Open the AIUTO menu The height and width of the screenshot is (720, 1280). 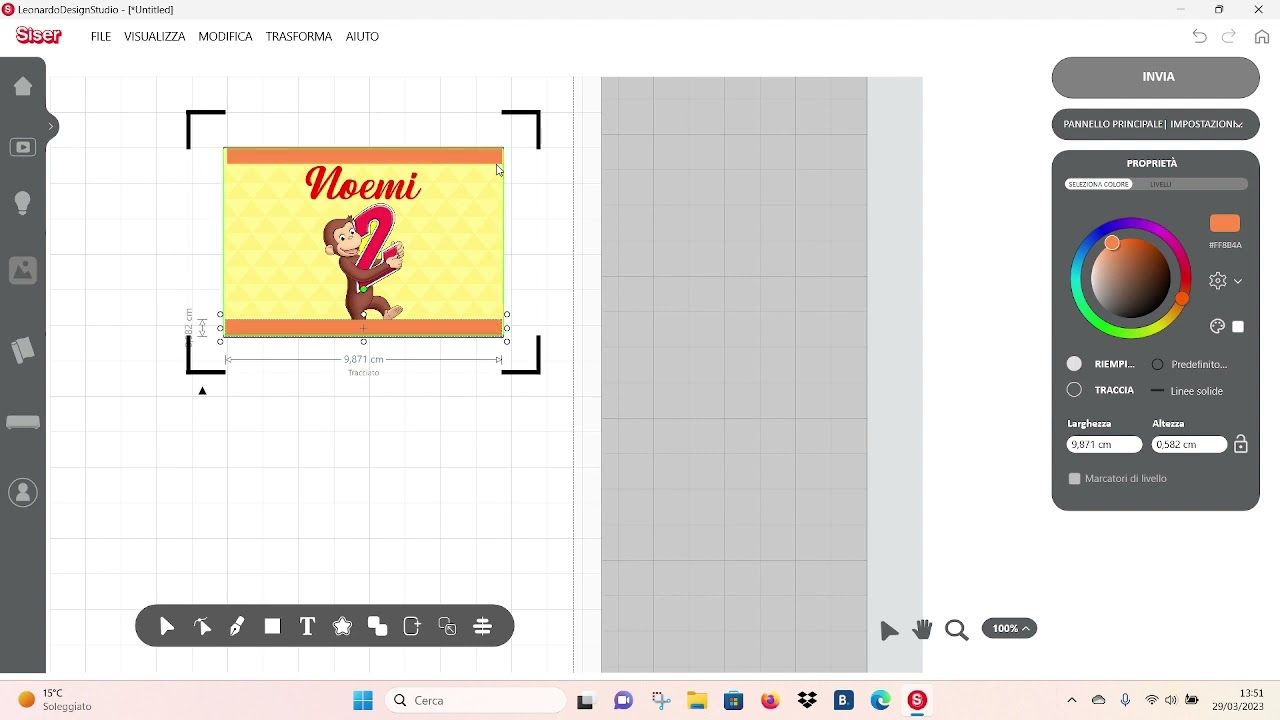point(363,37)
